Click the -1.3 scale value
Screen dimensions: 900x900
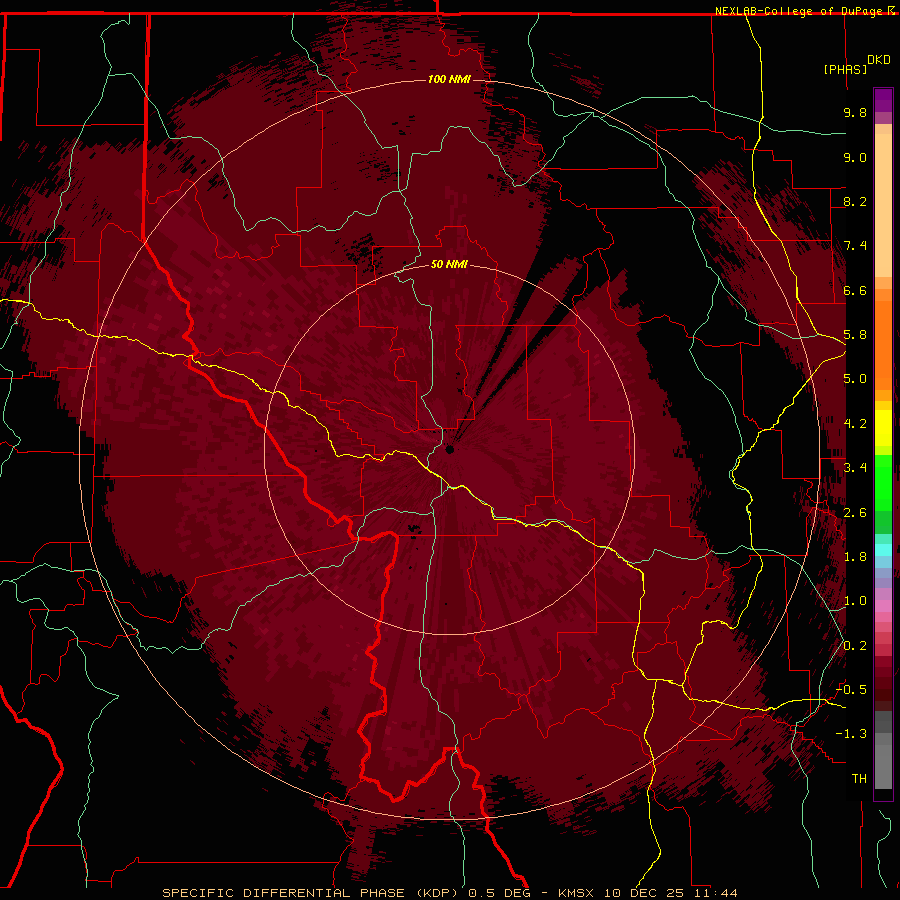point(851,734)
